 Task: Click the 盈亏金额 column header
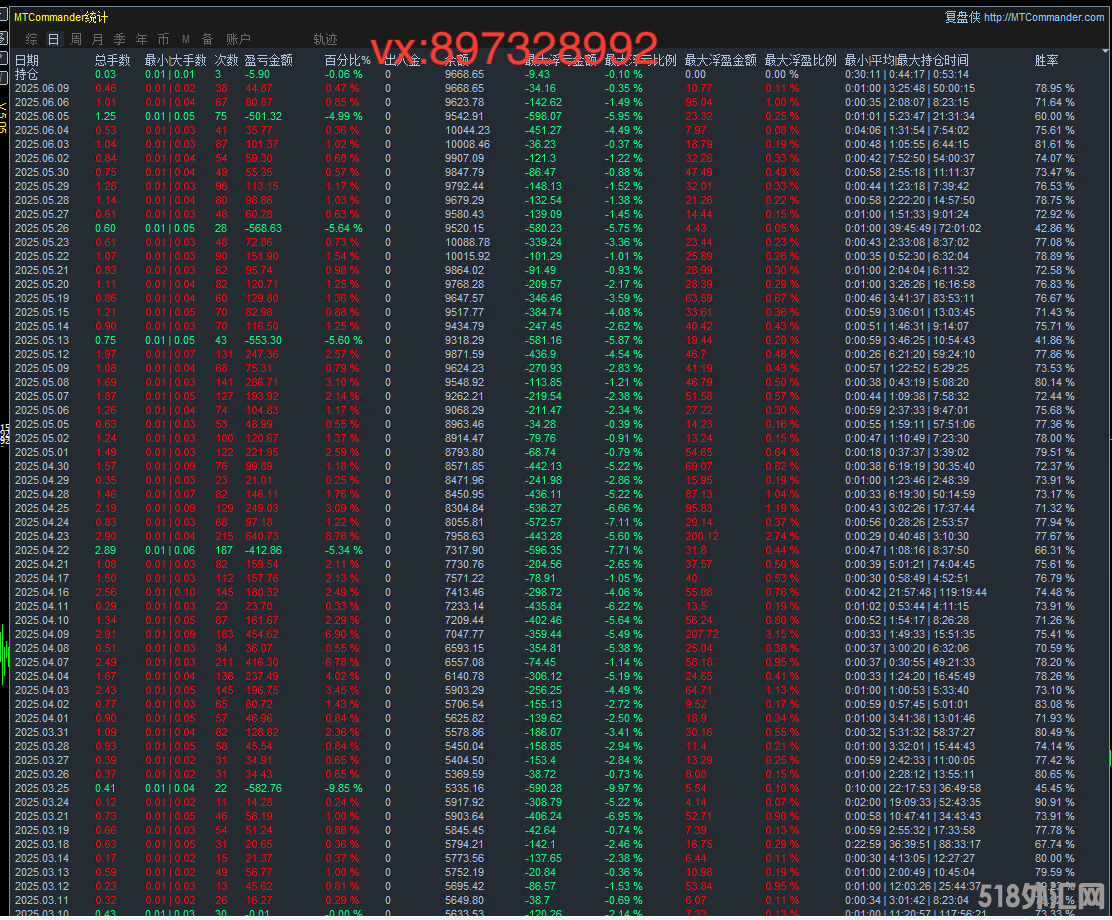pos(268,60)
